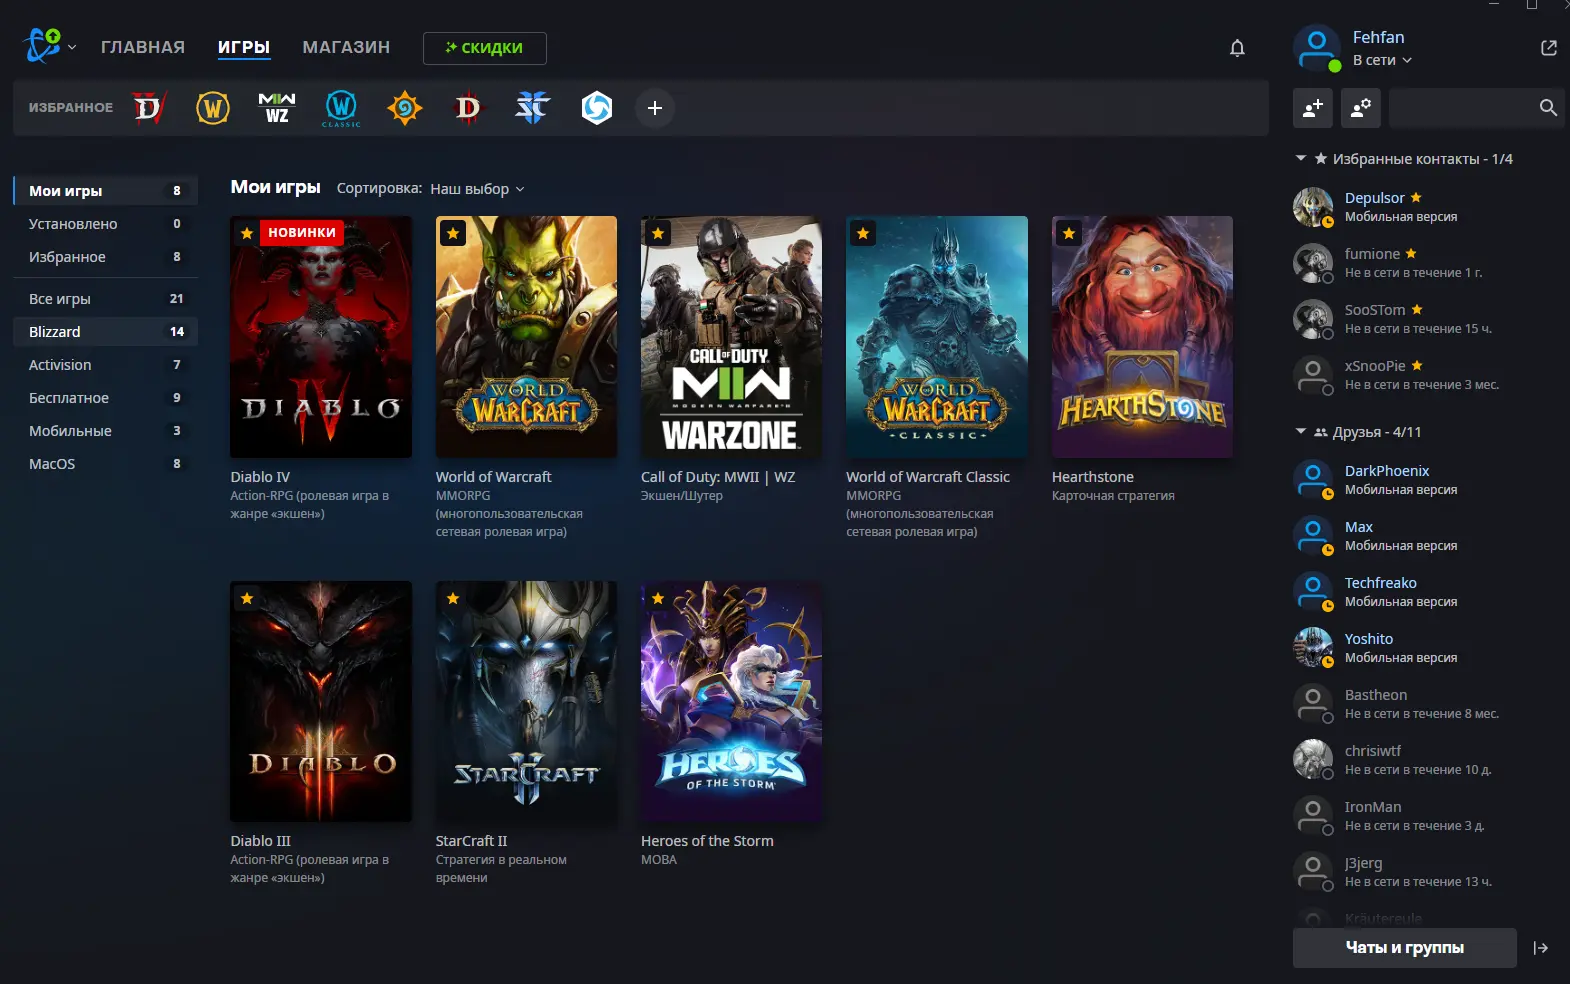Open the Diablo IV game cover
This screenshot has width=1570, height=984.
pos(321,337)
